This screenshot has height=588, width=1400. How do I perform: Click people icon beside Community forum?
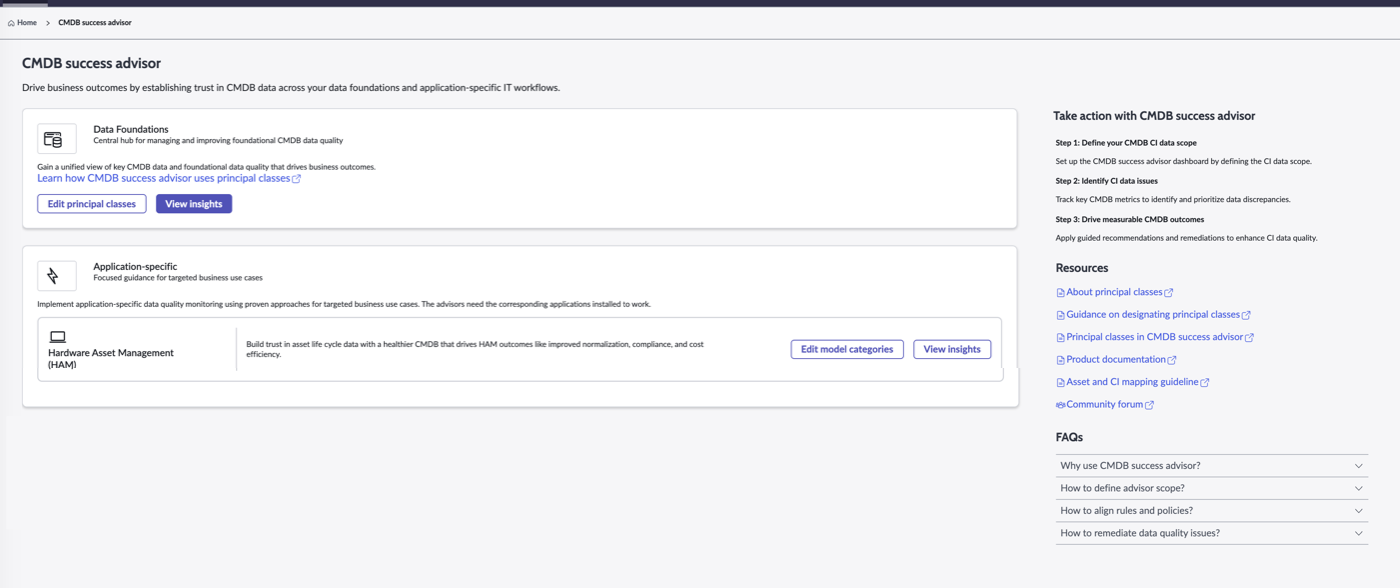(x=1061, y=405)
